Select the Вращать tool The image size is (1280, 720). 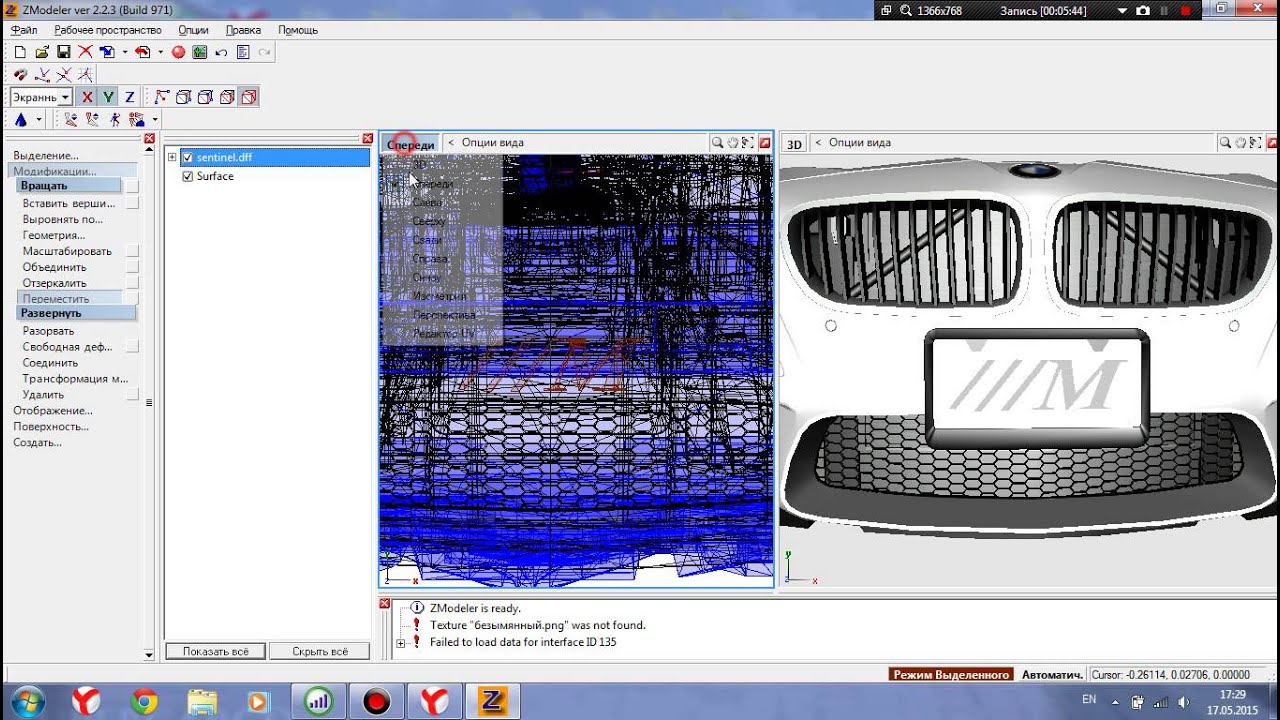[69, 186]
